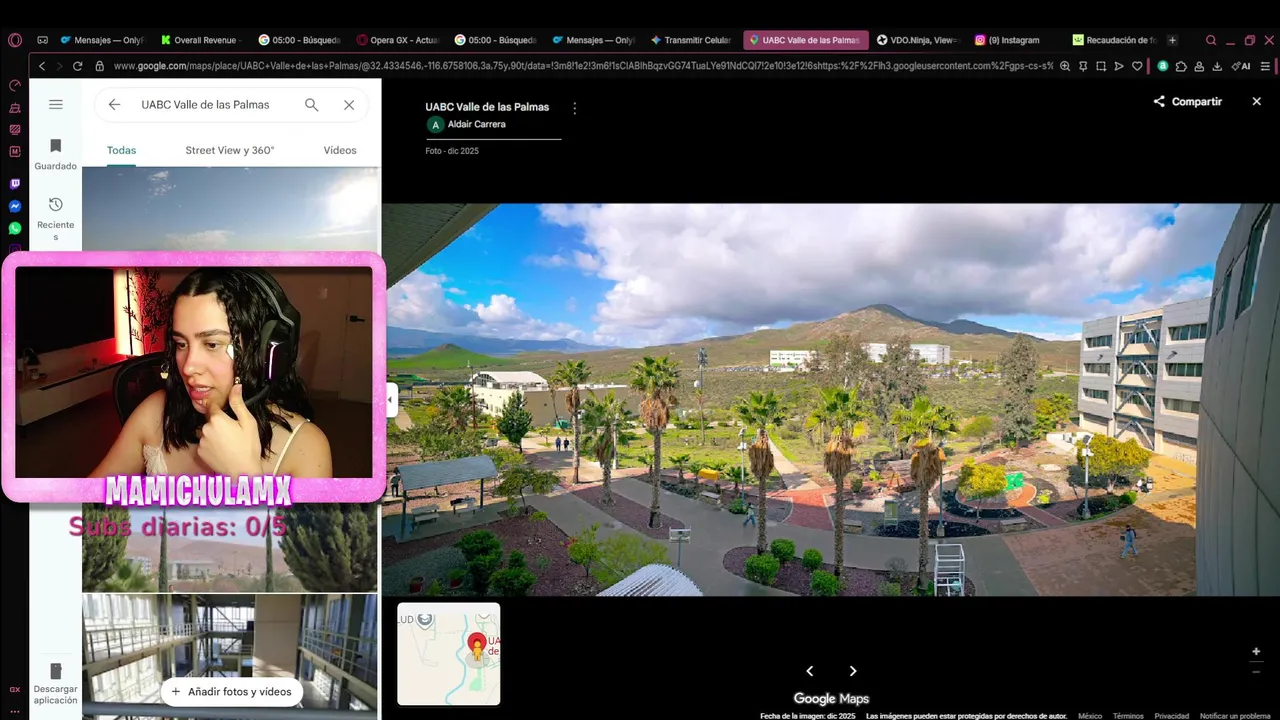
Task: Open the workspaces icon beside tabs
Action: (42, 40)
